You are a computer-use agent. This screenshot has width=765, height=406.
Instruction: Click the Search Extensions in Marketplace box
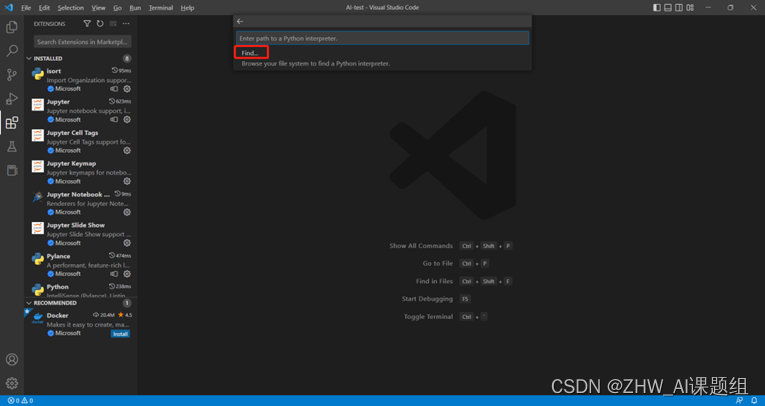click(82, 42)
